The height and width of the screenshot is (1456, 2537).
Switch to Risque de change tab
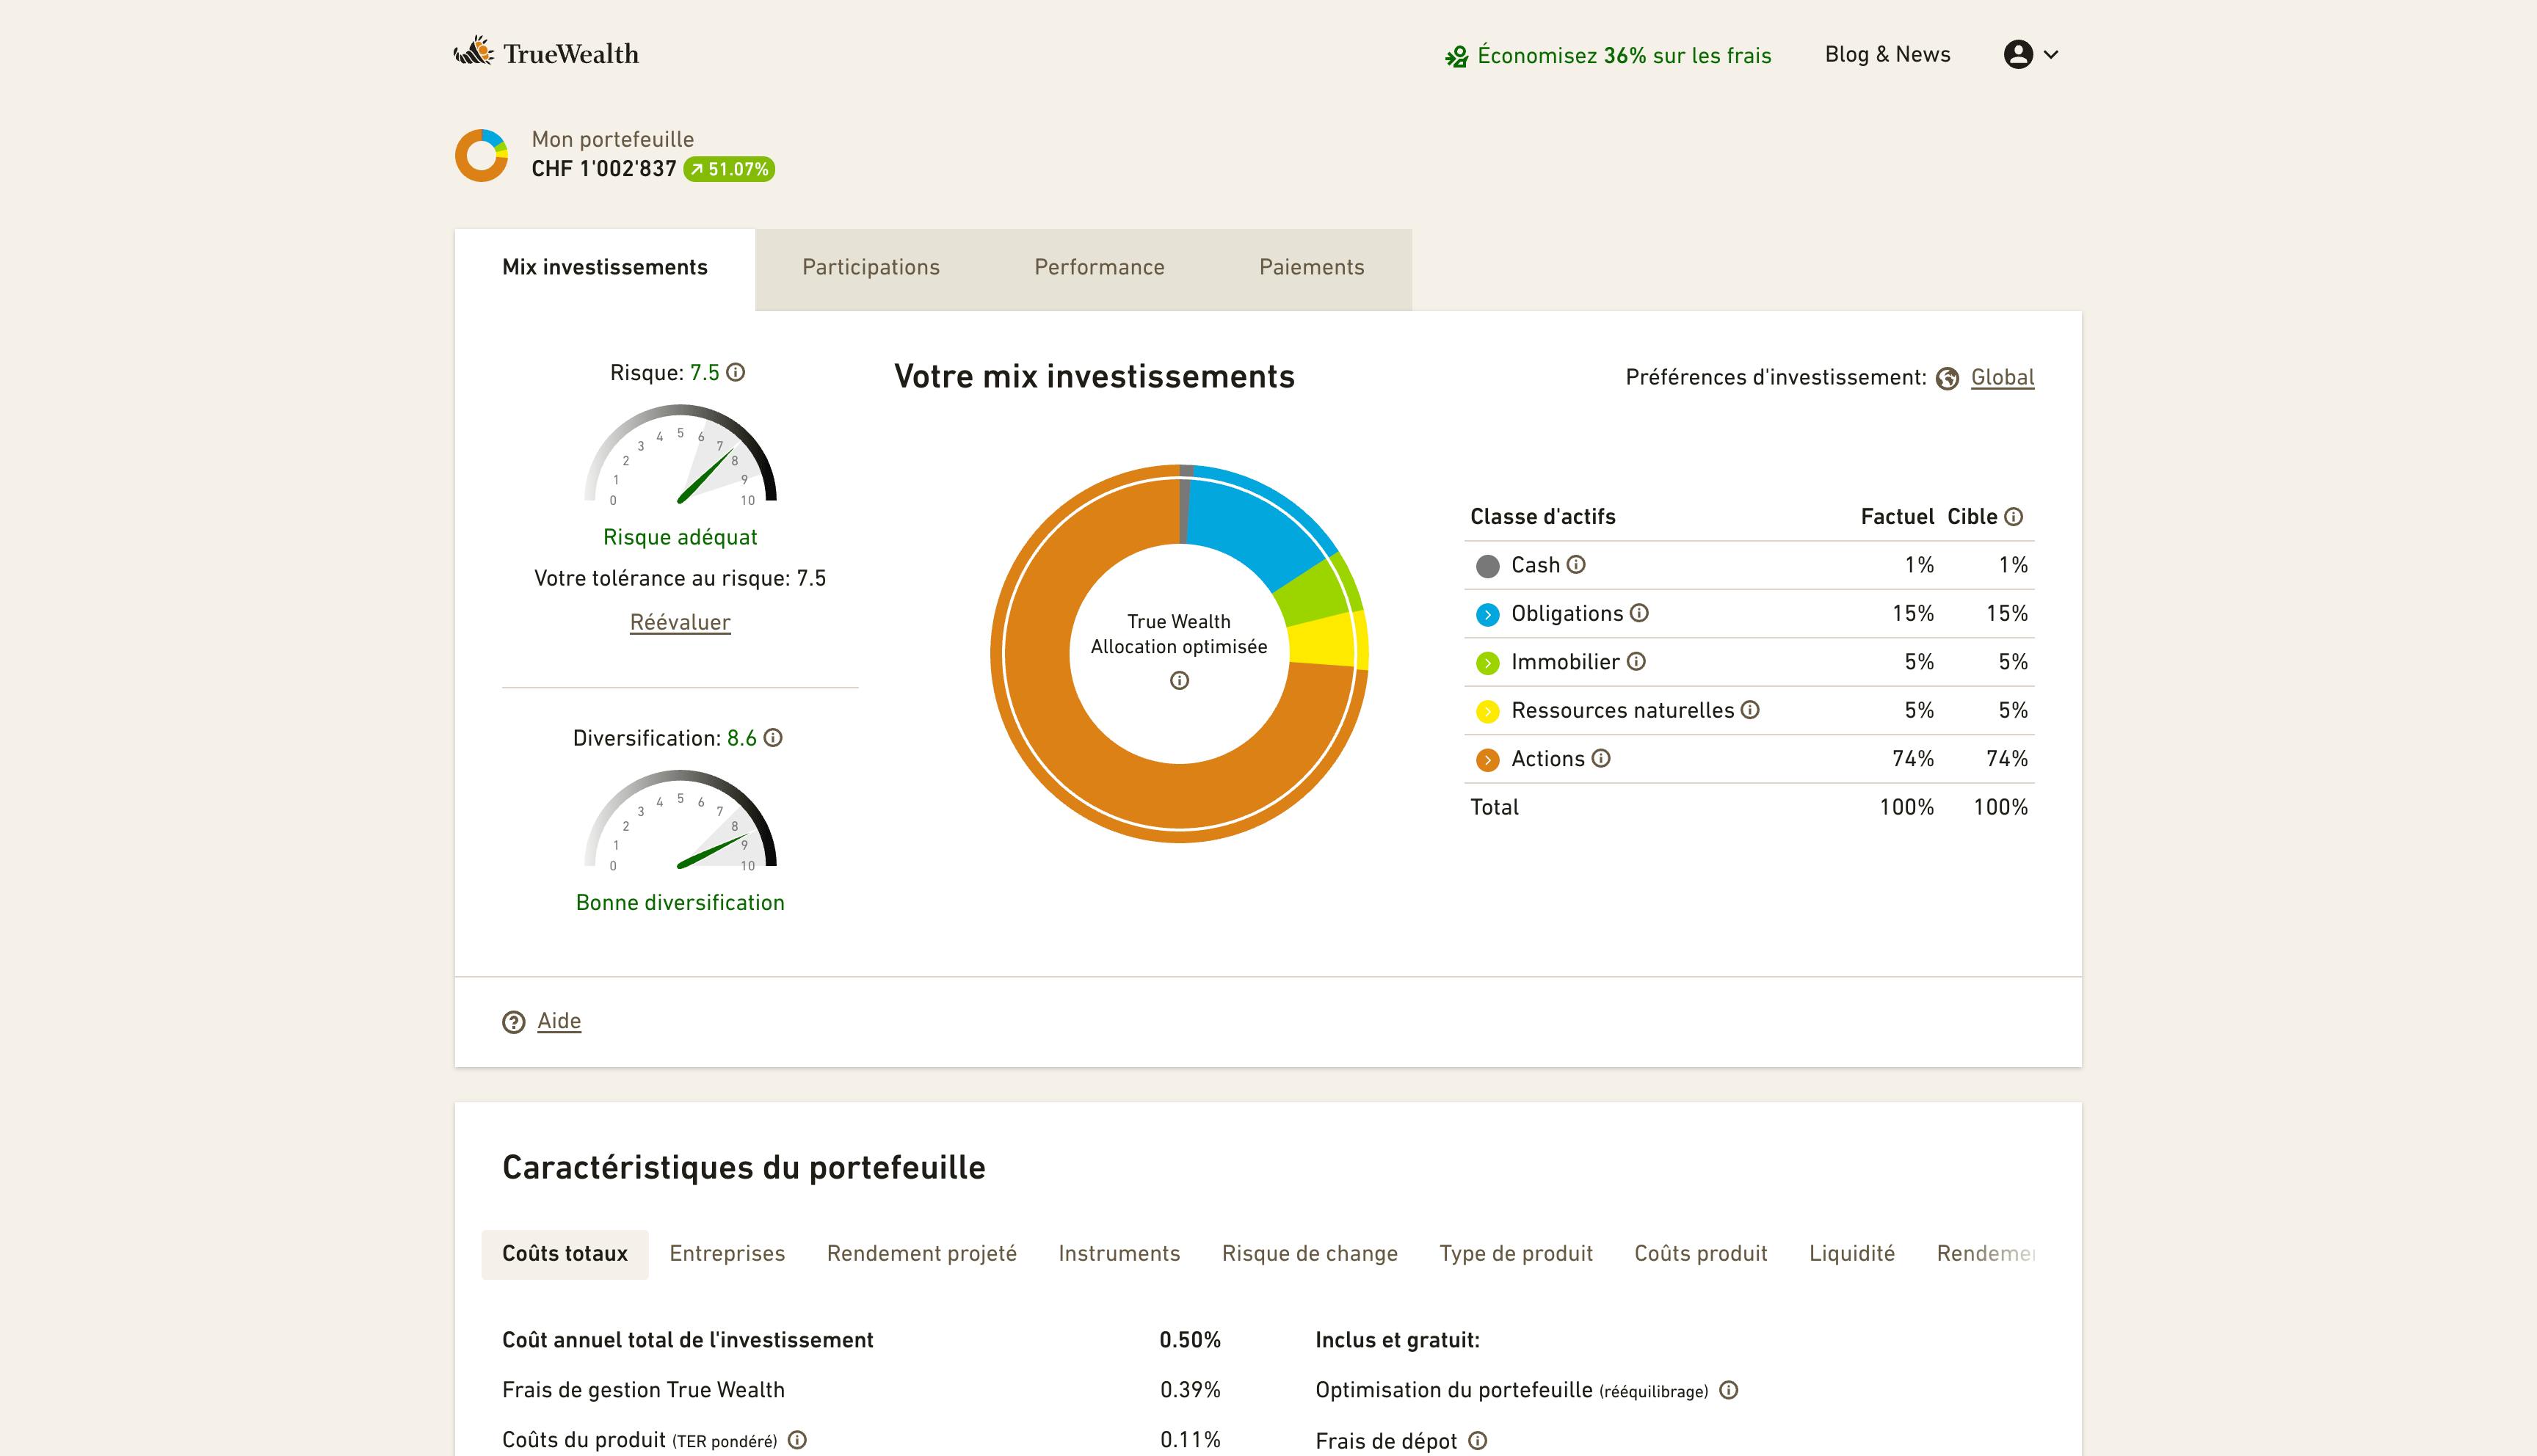pos(1309,1254)
